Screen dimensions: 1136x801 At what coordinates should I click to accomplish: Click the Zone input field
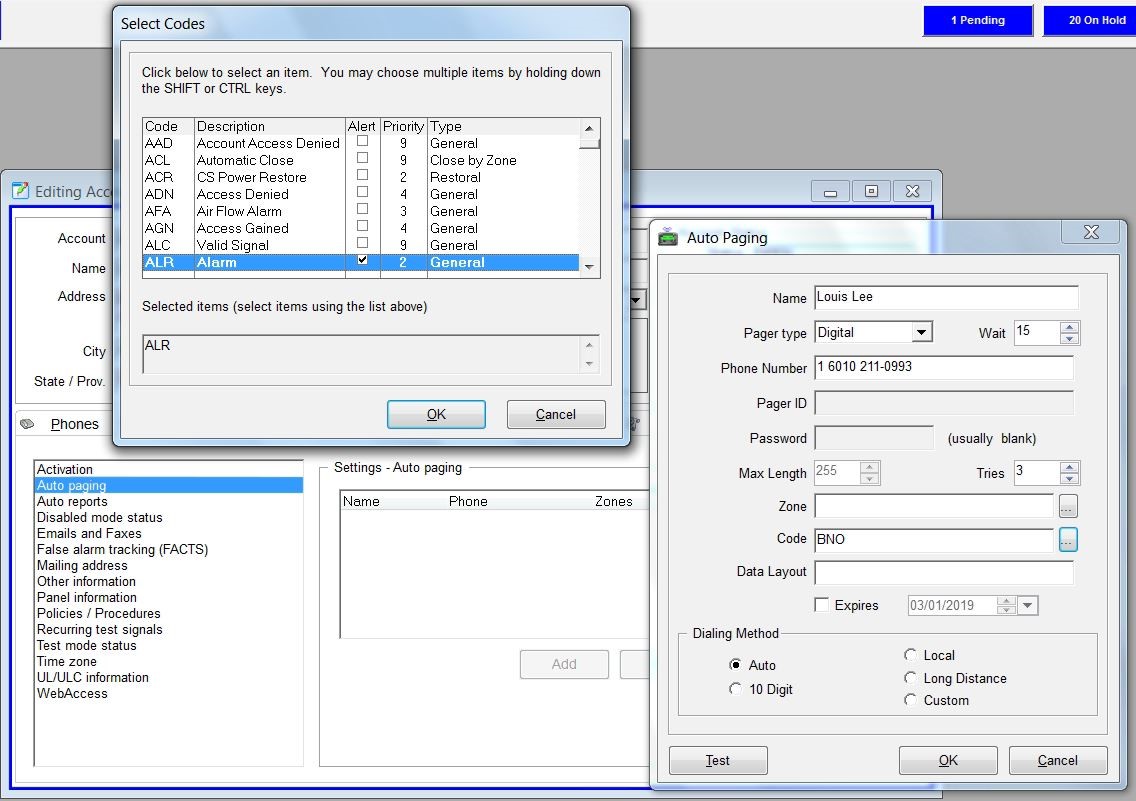click(x=934, y=506)
